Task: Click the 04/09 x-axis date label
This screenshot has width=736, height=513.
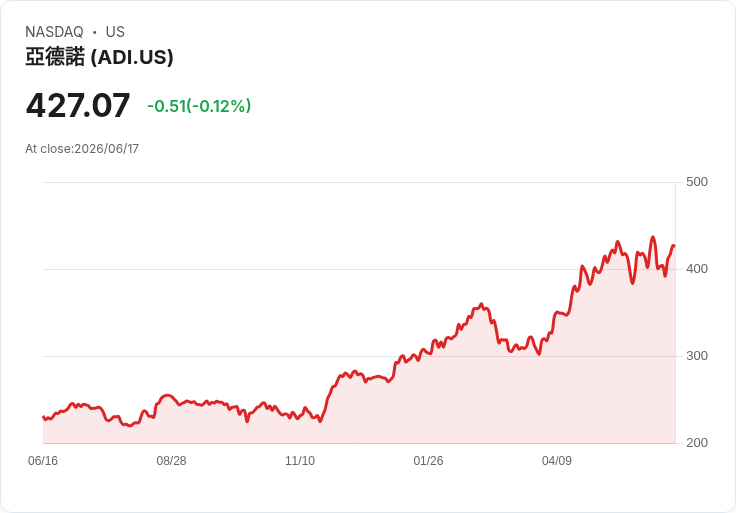Action: tap(557, 461)
